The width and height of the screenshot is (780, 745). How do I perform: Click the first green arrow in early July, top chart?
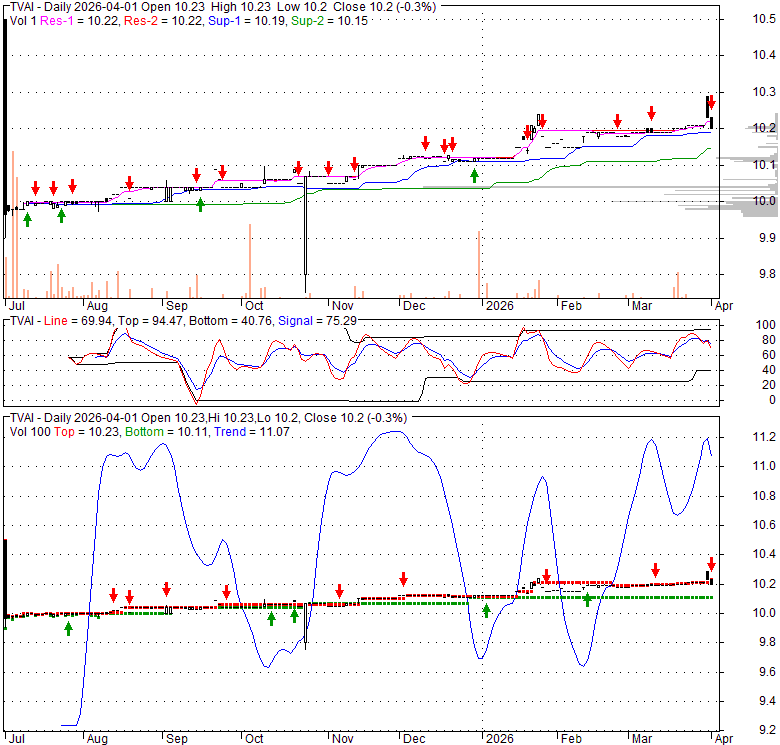27,219
